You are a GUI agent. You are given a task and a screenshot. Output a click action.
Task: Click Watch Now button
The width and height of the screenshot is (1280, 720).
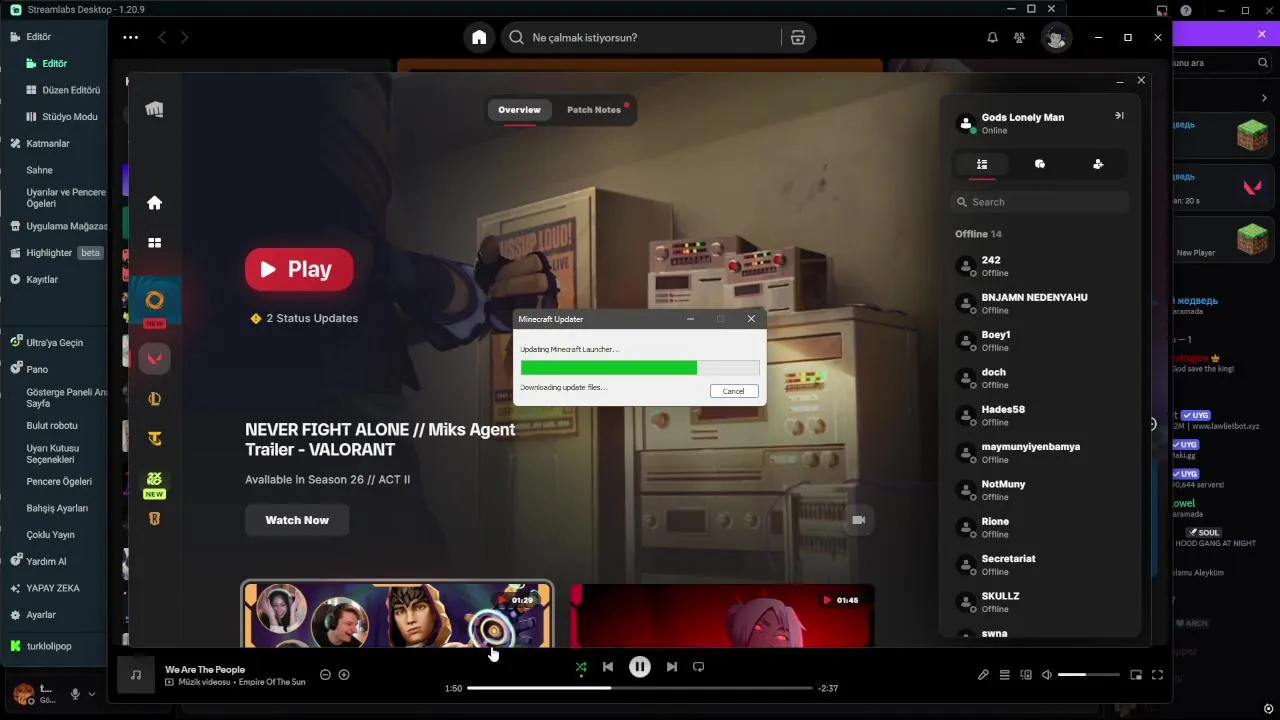coord(297,520)
